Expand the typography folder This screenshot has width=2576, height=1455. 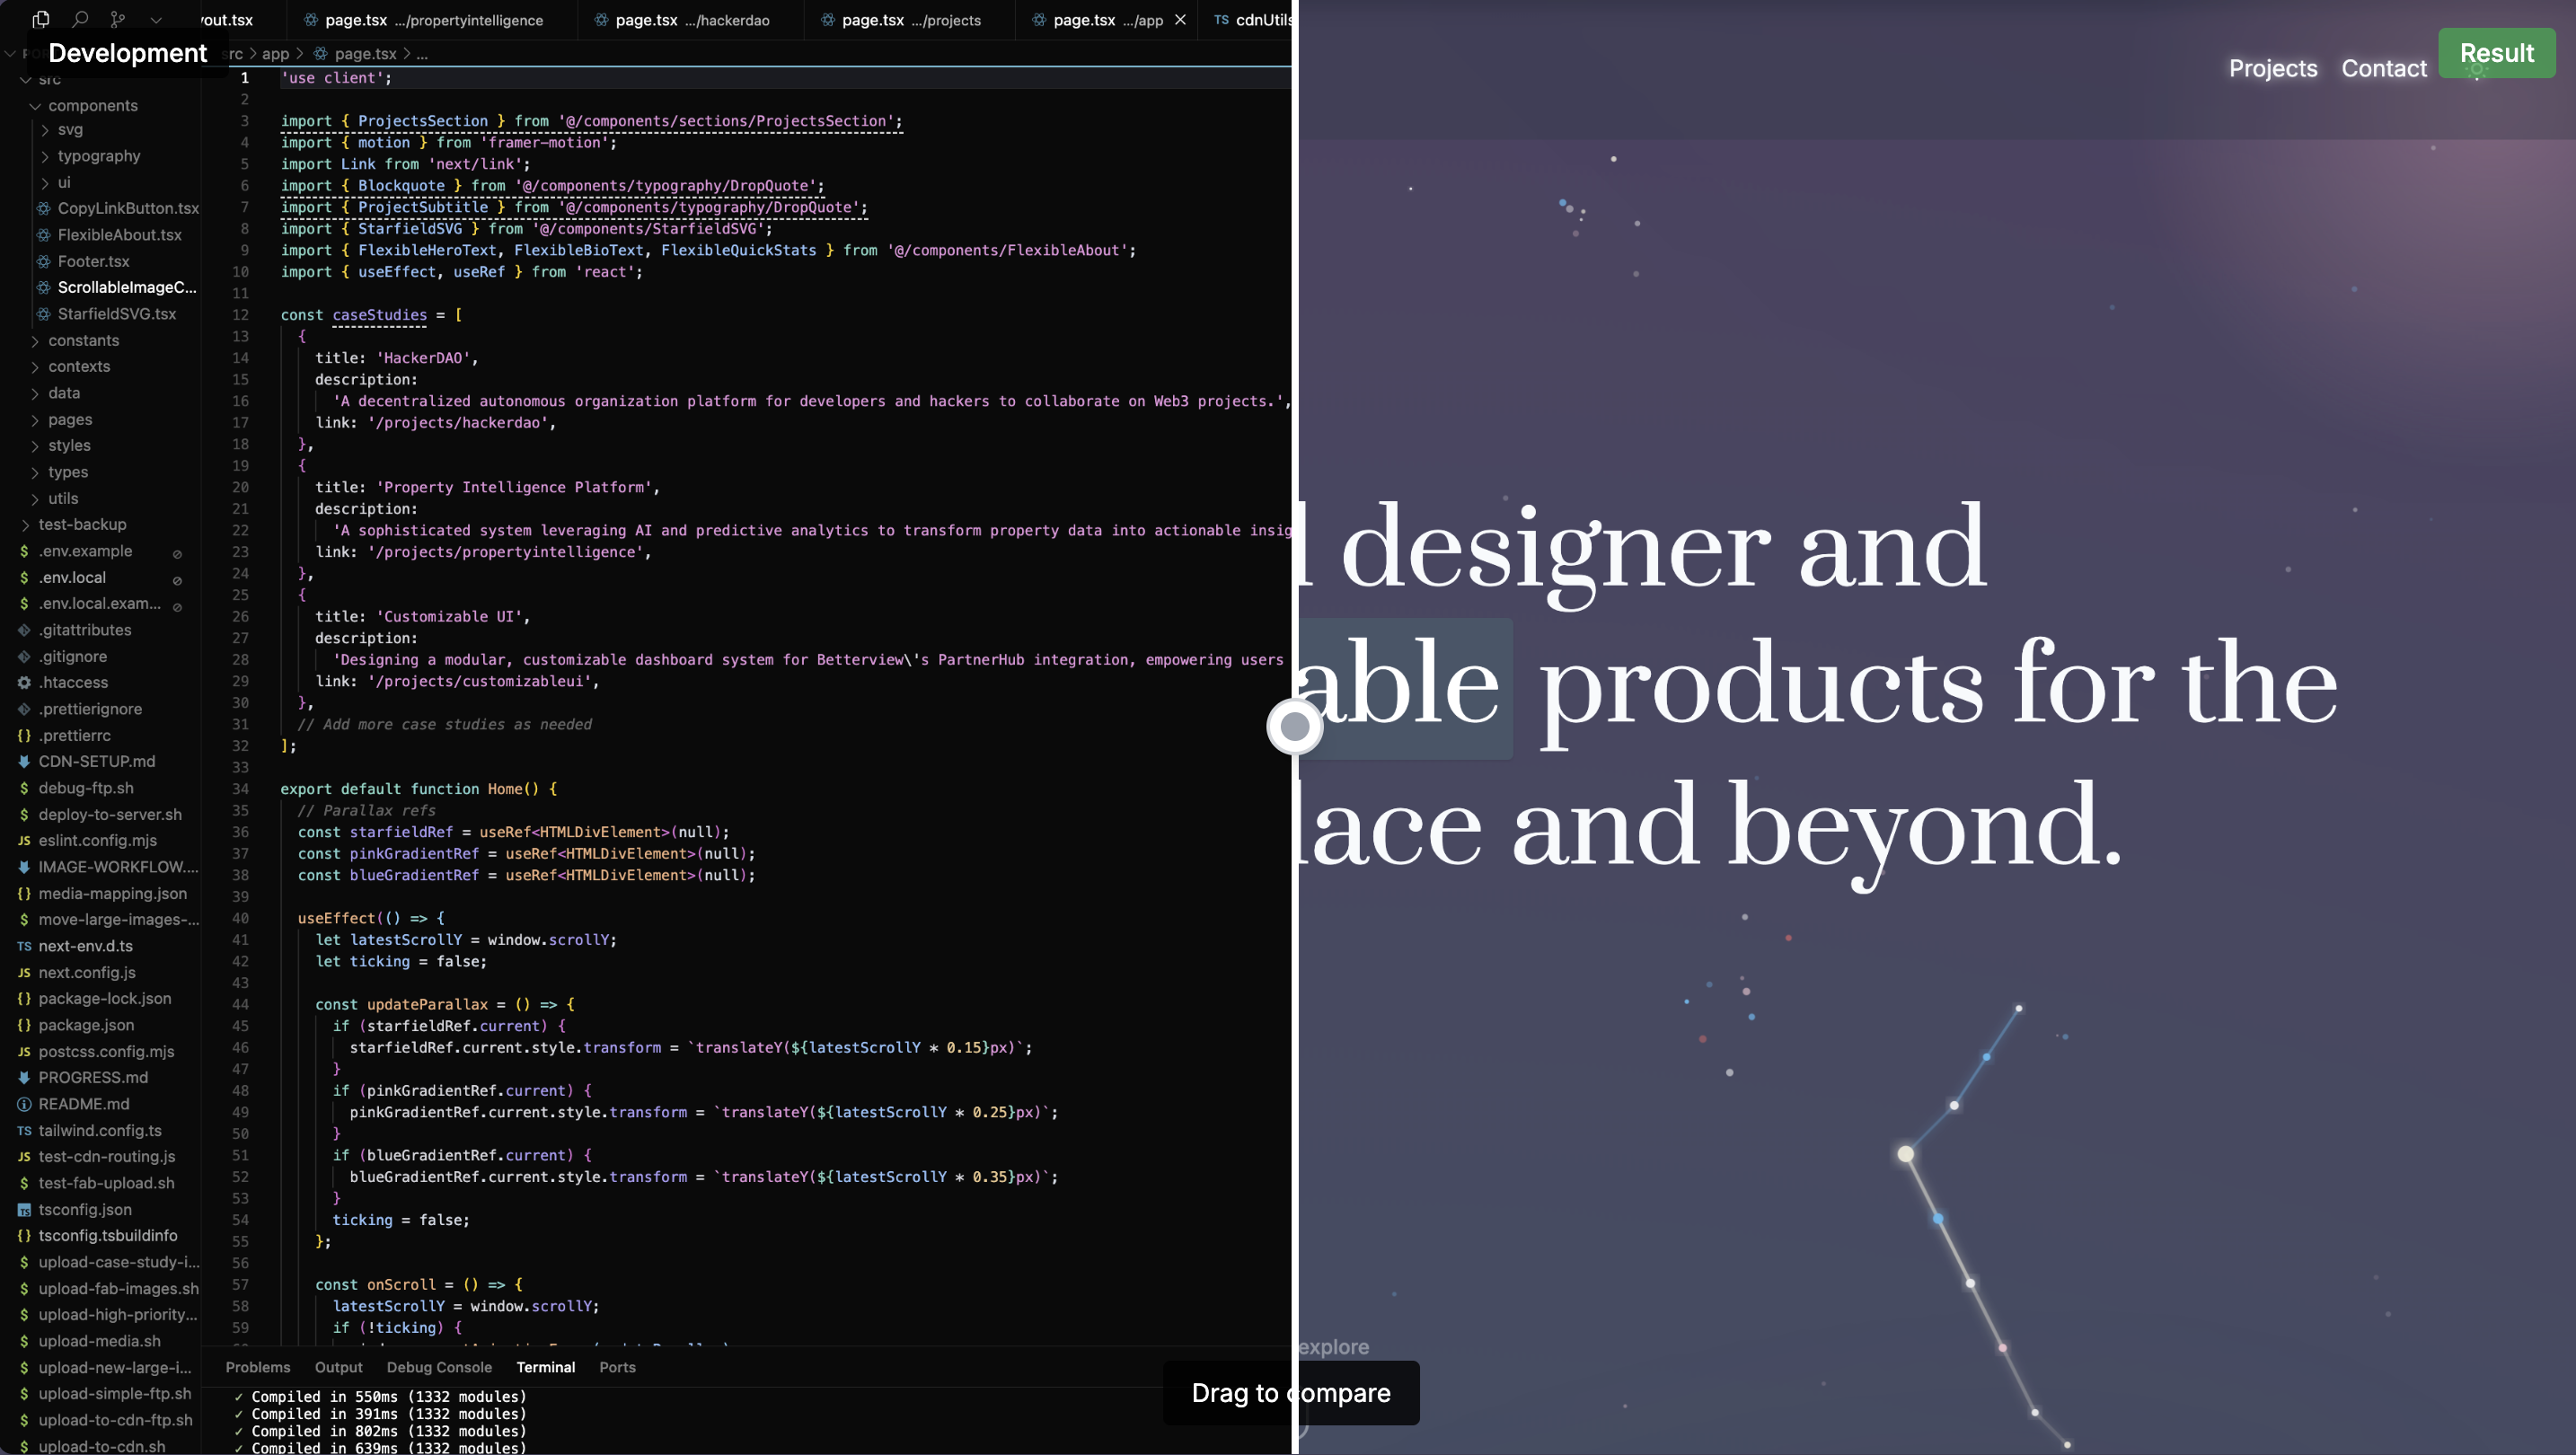(x=45, y=156)
